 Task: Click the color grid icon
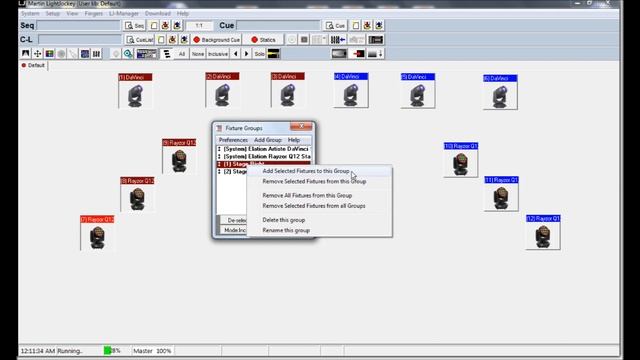pos(49,53)
